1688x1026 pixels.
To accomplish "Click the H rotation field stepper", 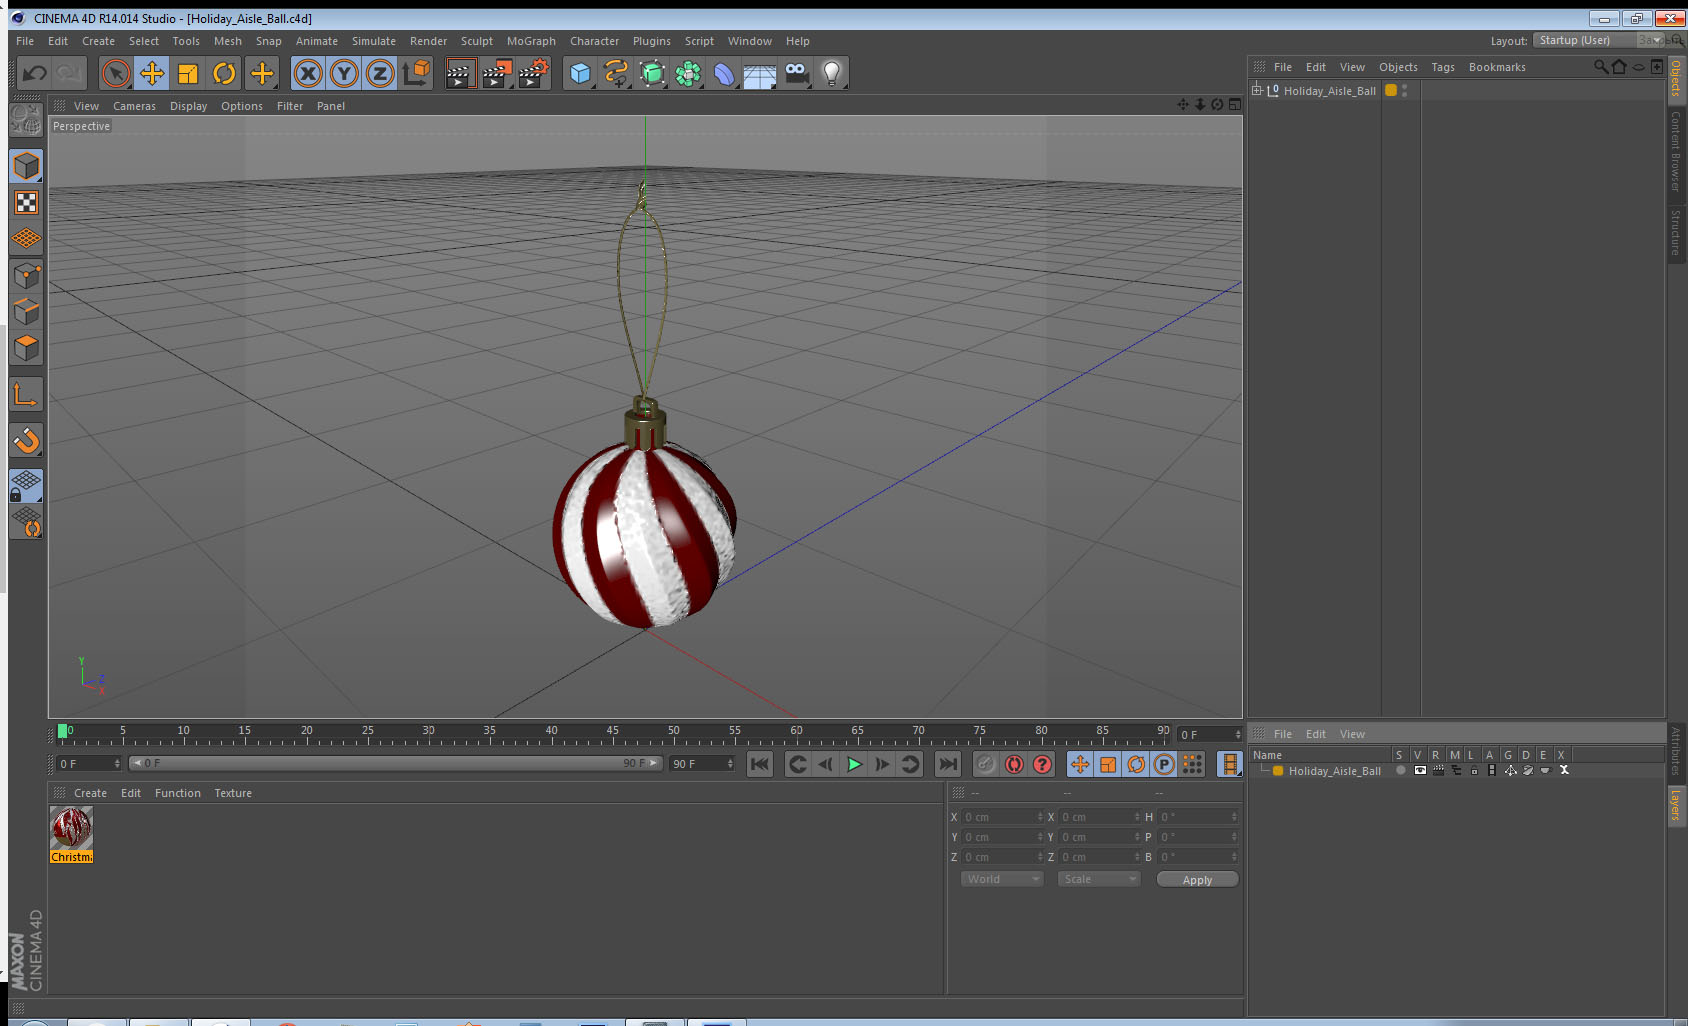I will coord(1234,817).
